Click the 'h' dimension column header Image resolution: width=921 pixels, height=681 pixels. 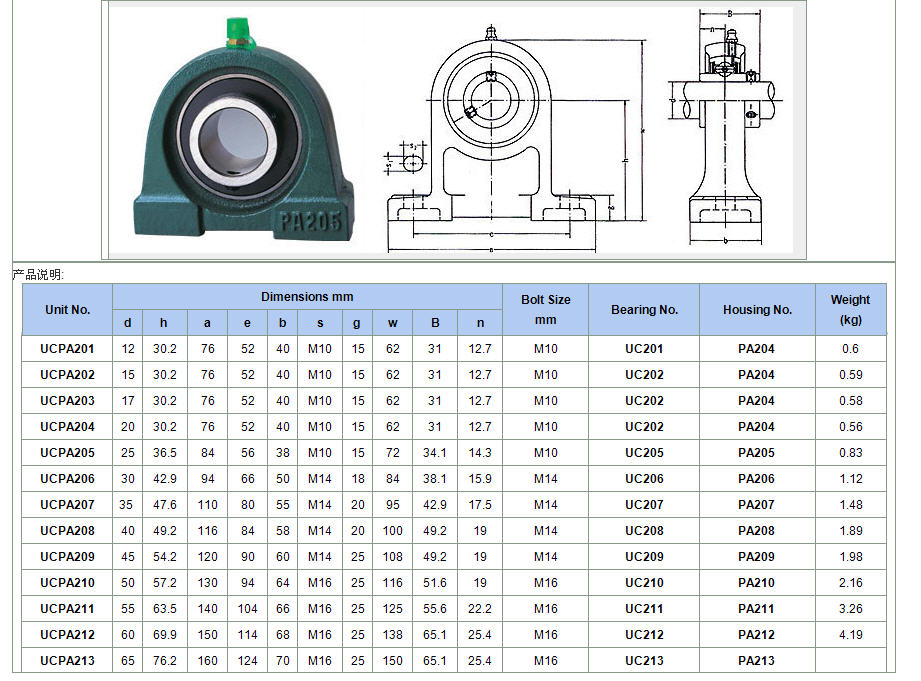tap(164, 323)
